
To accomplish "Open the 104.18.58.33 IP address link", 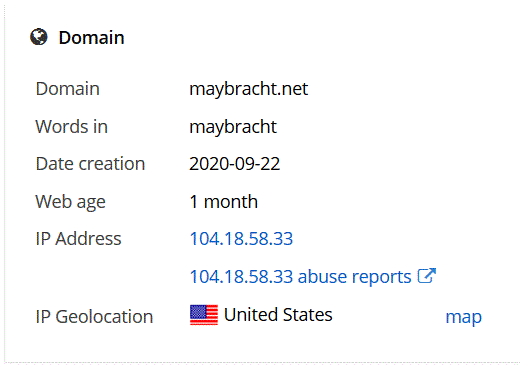I will pos(241,239).
